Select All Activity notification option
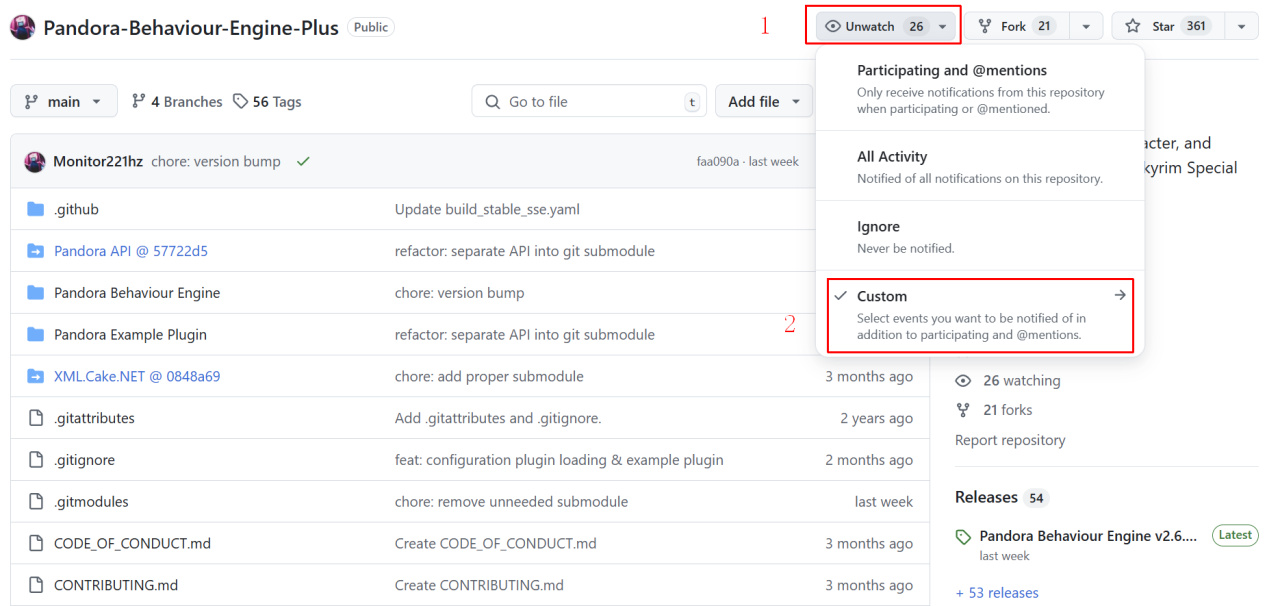Screen dimensions: 1280x606 (980, 167)
